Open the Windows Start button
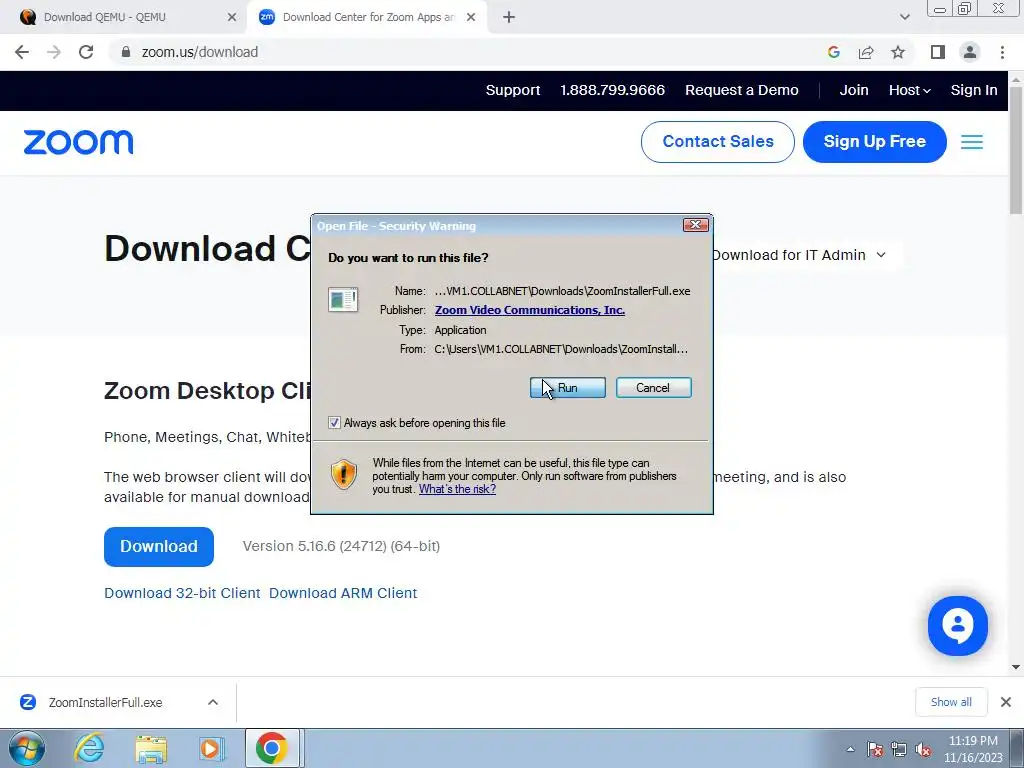 pyautogui.click(x=27, y=748)
